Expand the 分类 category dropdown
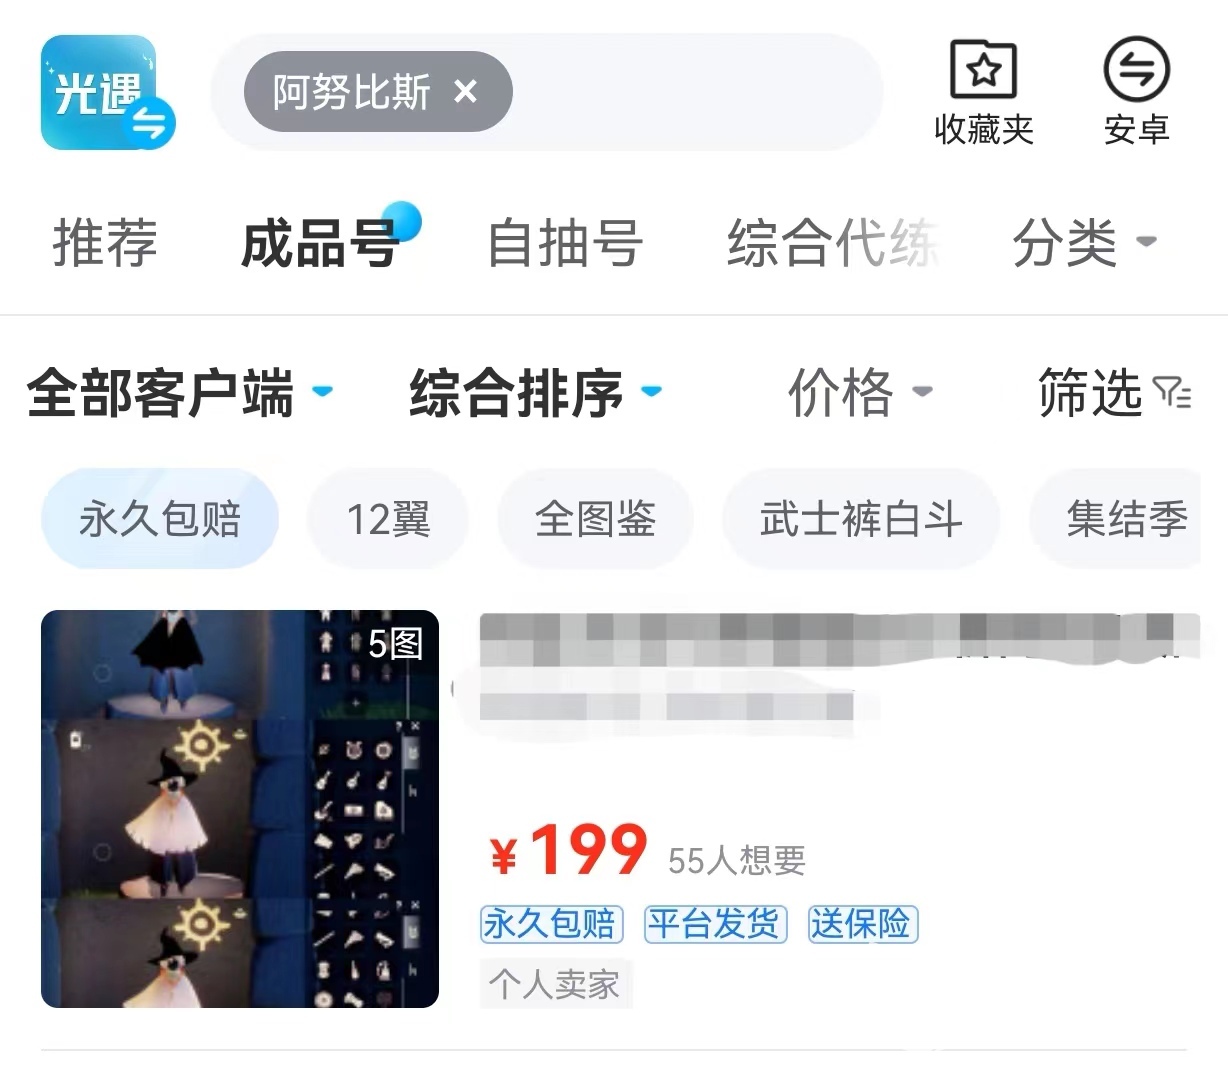Viewport: 1228px width, 1077px height. [1084, 242]
